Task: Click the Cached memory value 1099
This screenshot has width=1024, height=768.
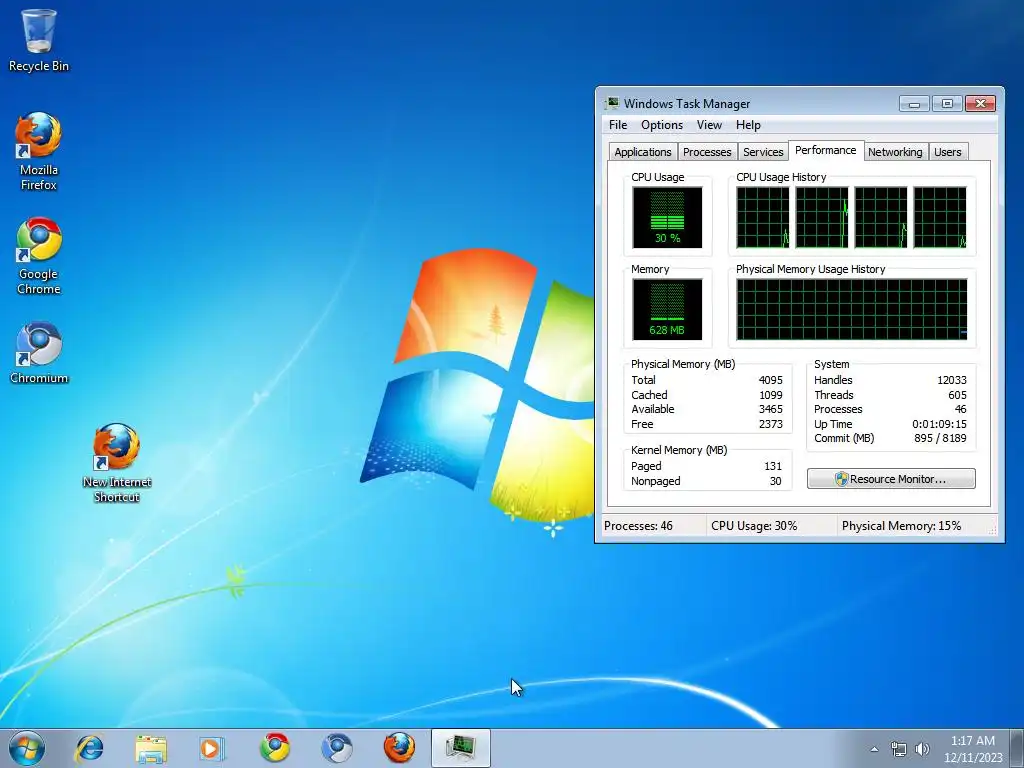Action: pos(771,395)
